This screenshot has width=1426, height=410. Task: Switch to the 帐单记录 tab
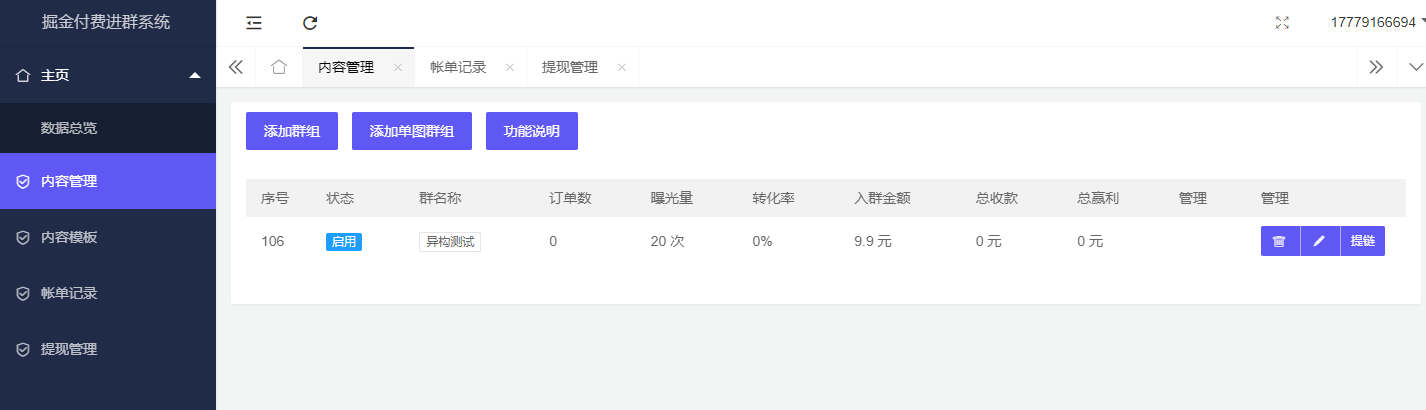[458, 67]
